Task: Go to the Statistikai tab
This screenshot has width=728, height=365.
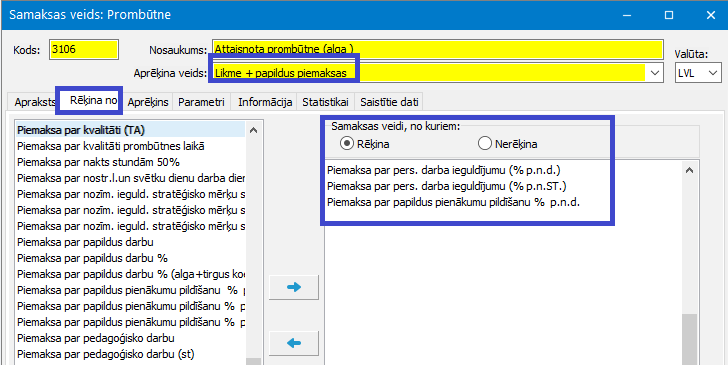Action: pos(325,102)
